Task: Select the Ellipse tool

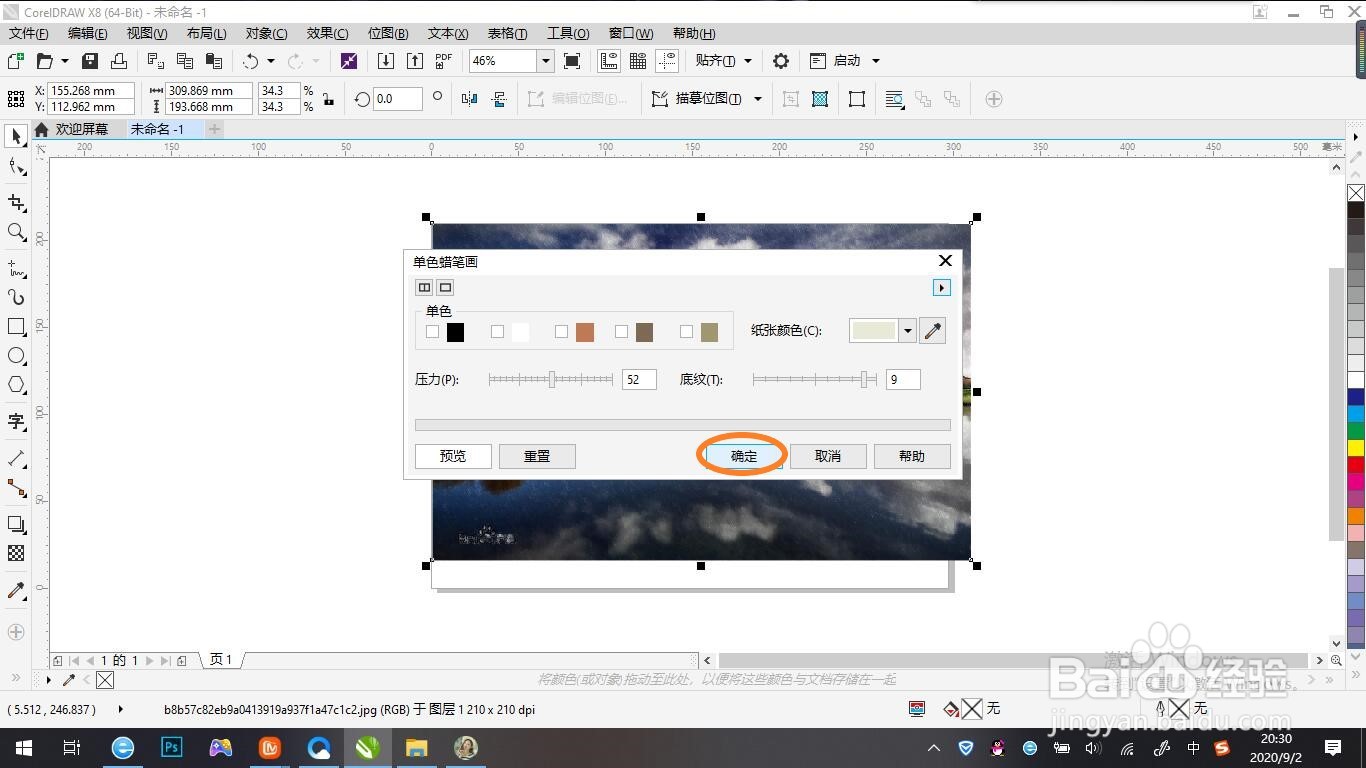Action: [x=16, y=356]
